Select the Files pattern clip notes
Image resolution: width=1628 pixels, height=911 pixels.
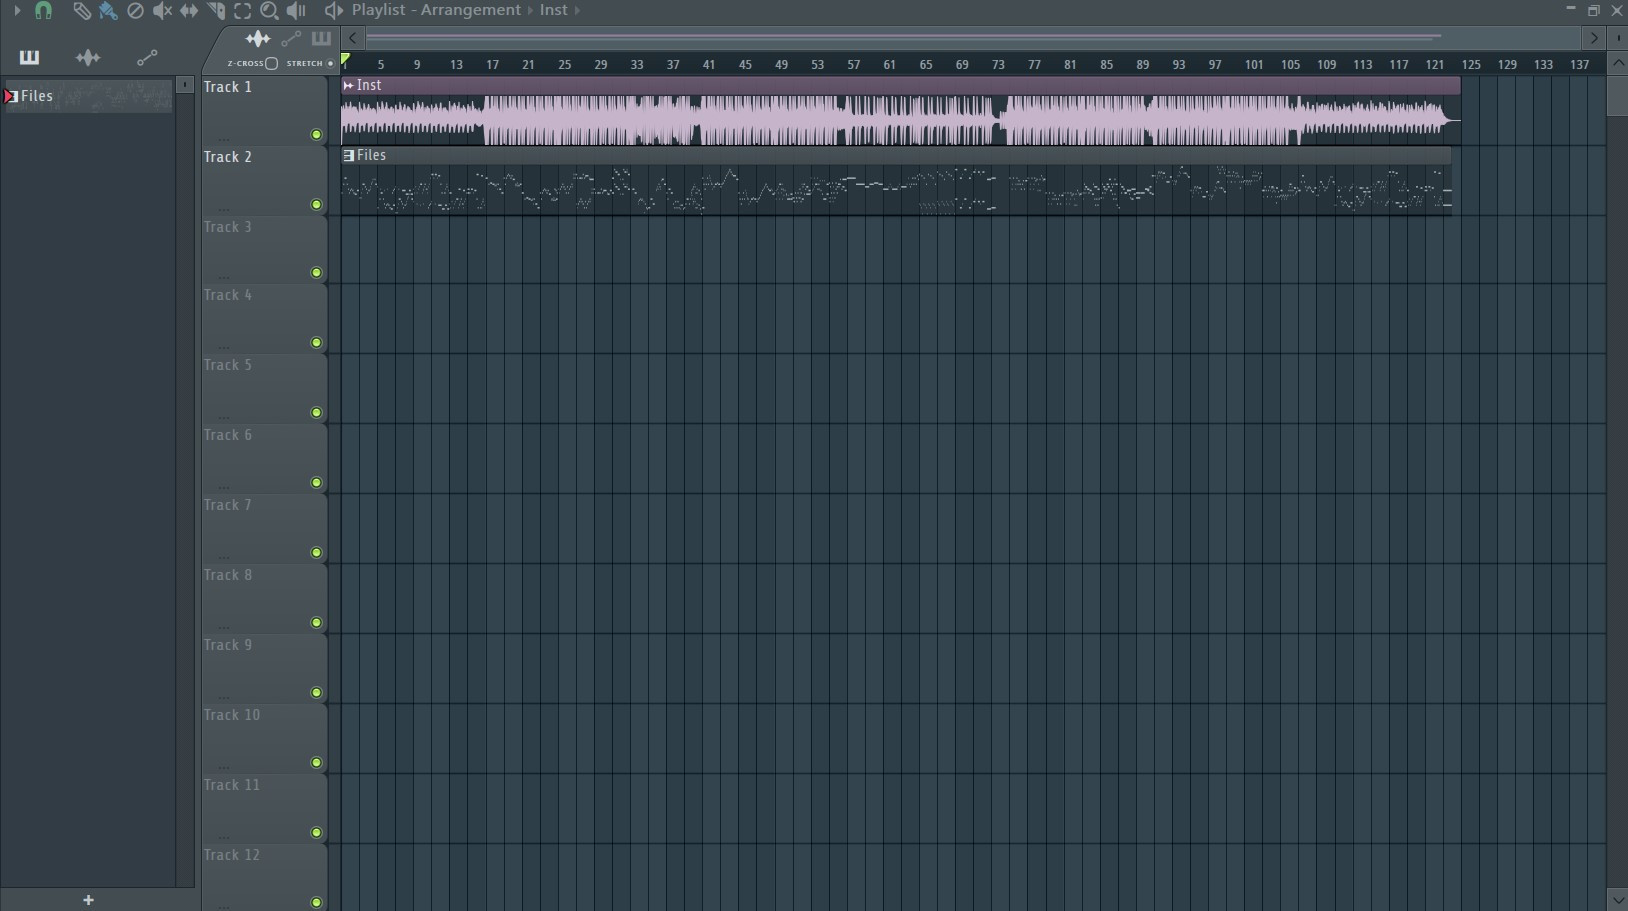click(x=896, y=190)
